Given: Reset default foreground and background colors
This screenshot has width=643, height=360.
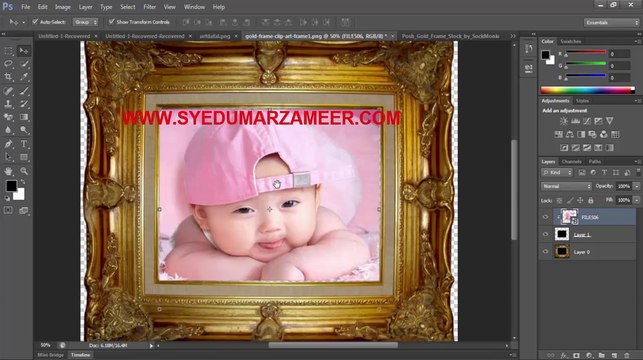Looking at the screenshot, I should tap(7, 198).
